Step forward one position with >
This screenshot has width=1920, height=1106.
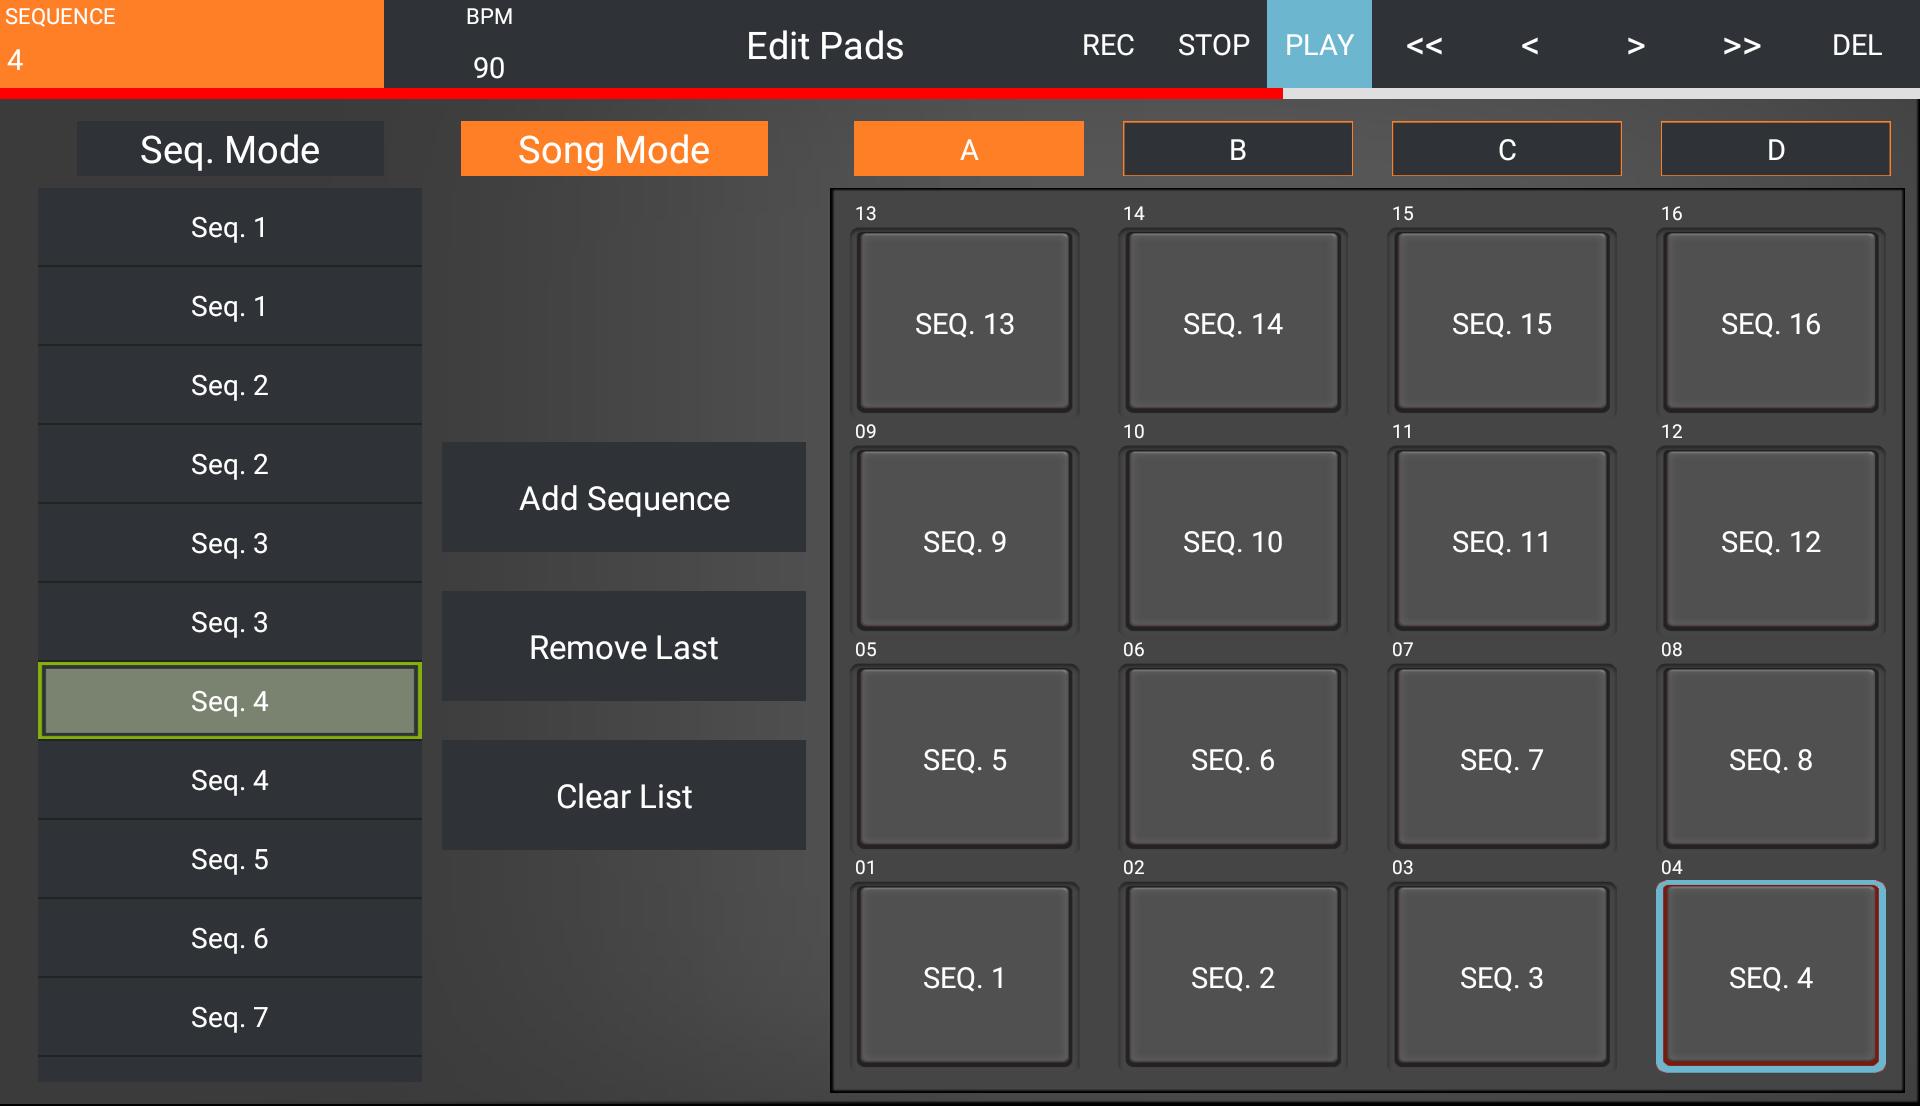(1634, 45)
